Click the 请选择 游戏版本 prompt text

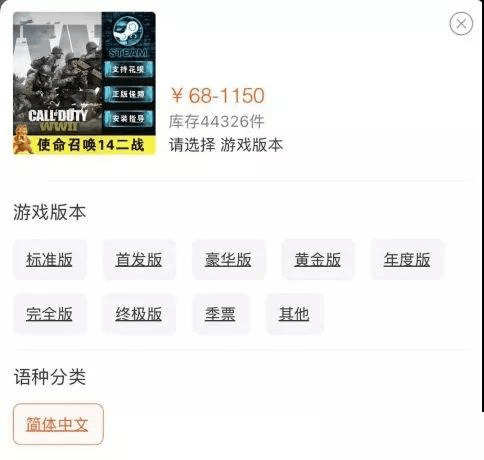[x=226, y=145]
